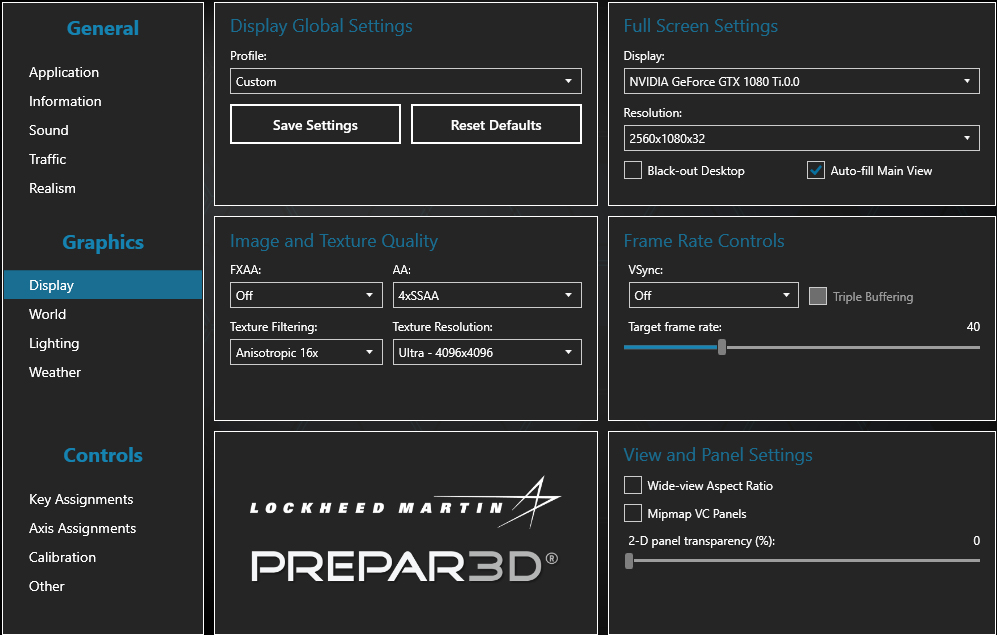The image size is (997, 635).
Task: Expand the Profile dropdown showing Custom
Action: click(x=406, y=81)
